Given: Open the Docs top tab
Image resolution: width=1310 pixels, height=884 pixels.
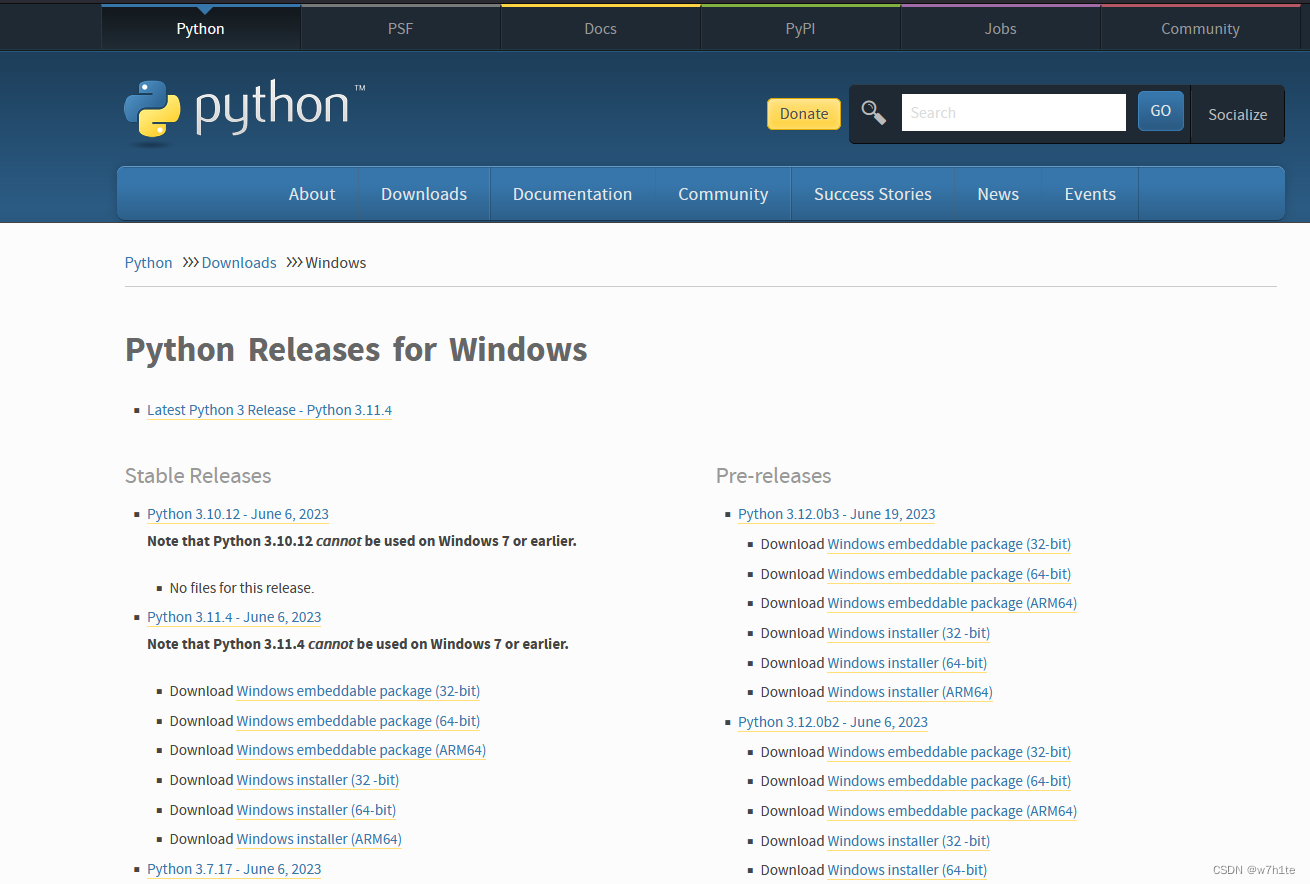Looking at the screenshot, I should pos(600,28).
